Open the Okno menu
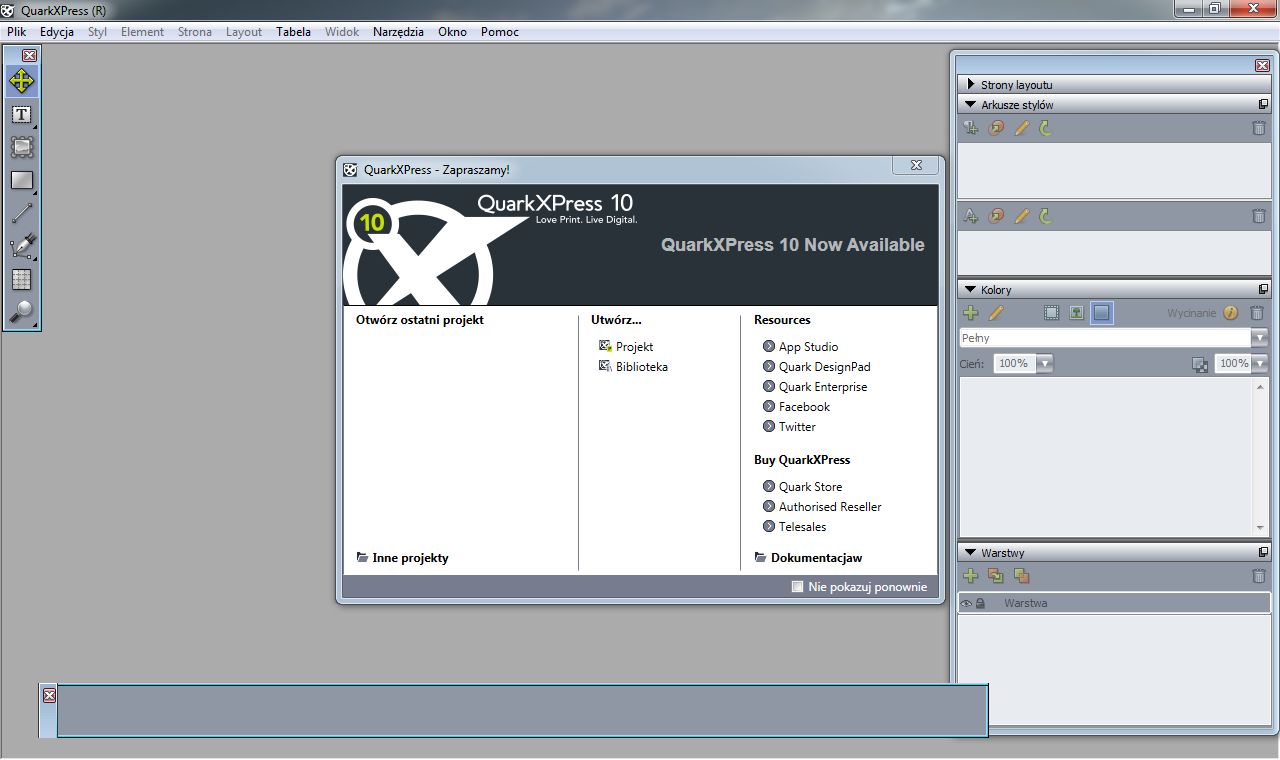Viewport: 1280px width, 760px height. 452,32
